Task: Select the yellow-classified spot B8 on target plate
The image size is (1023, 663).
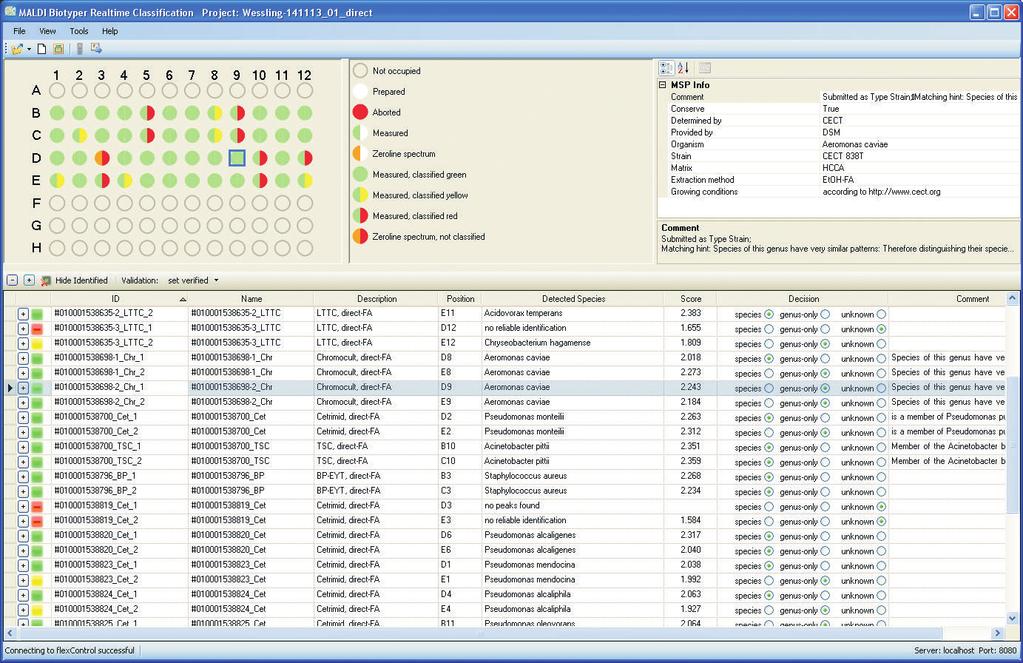Action: [x=215, y=113]
